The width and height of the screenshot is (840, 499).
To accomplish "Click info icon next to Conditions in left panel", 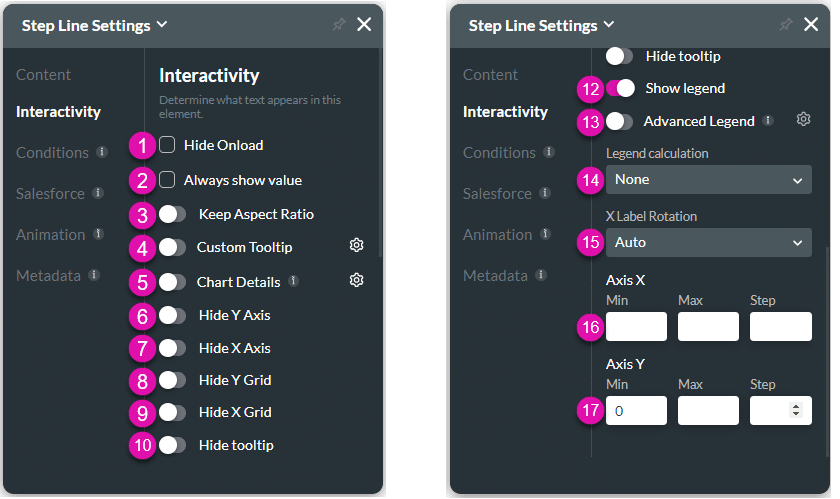I will (x=102, y=153).
